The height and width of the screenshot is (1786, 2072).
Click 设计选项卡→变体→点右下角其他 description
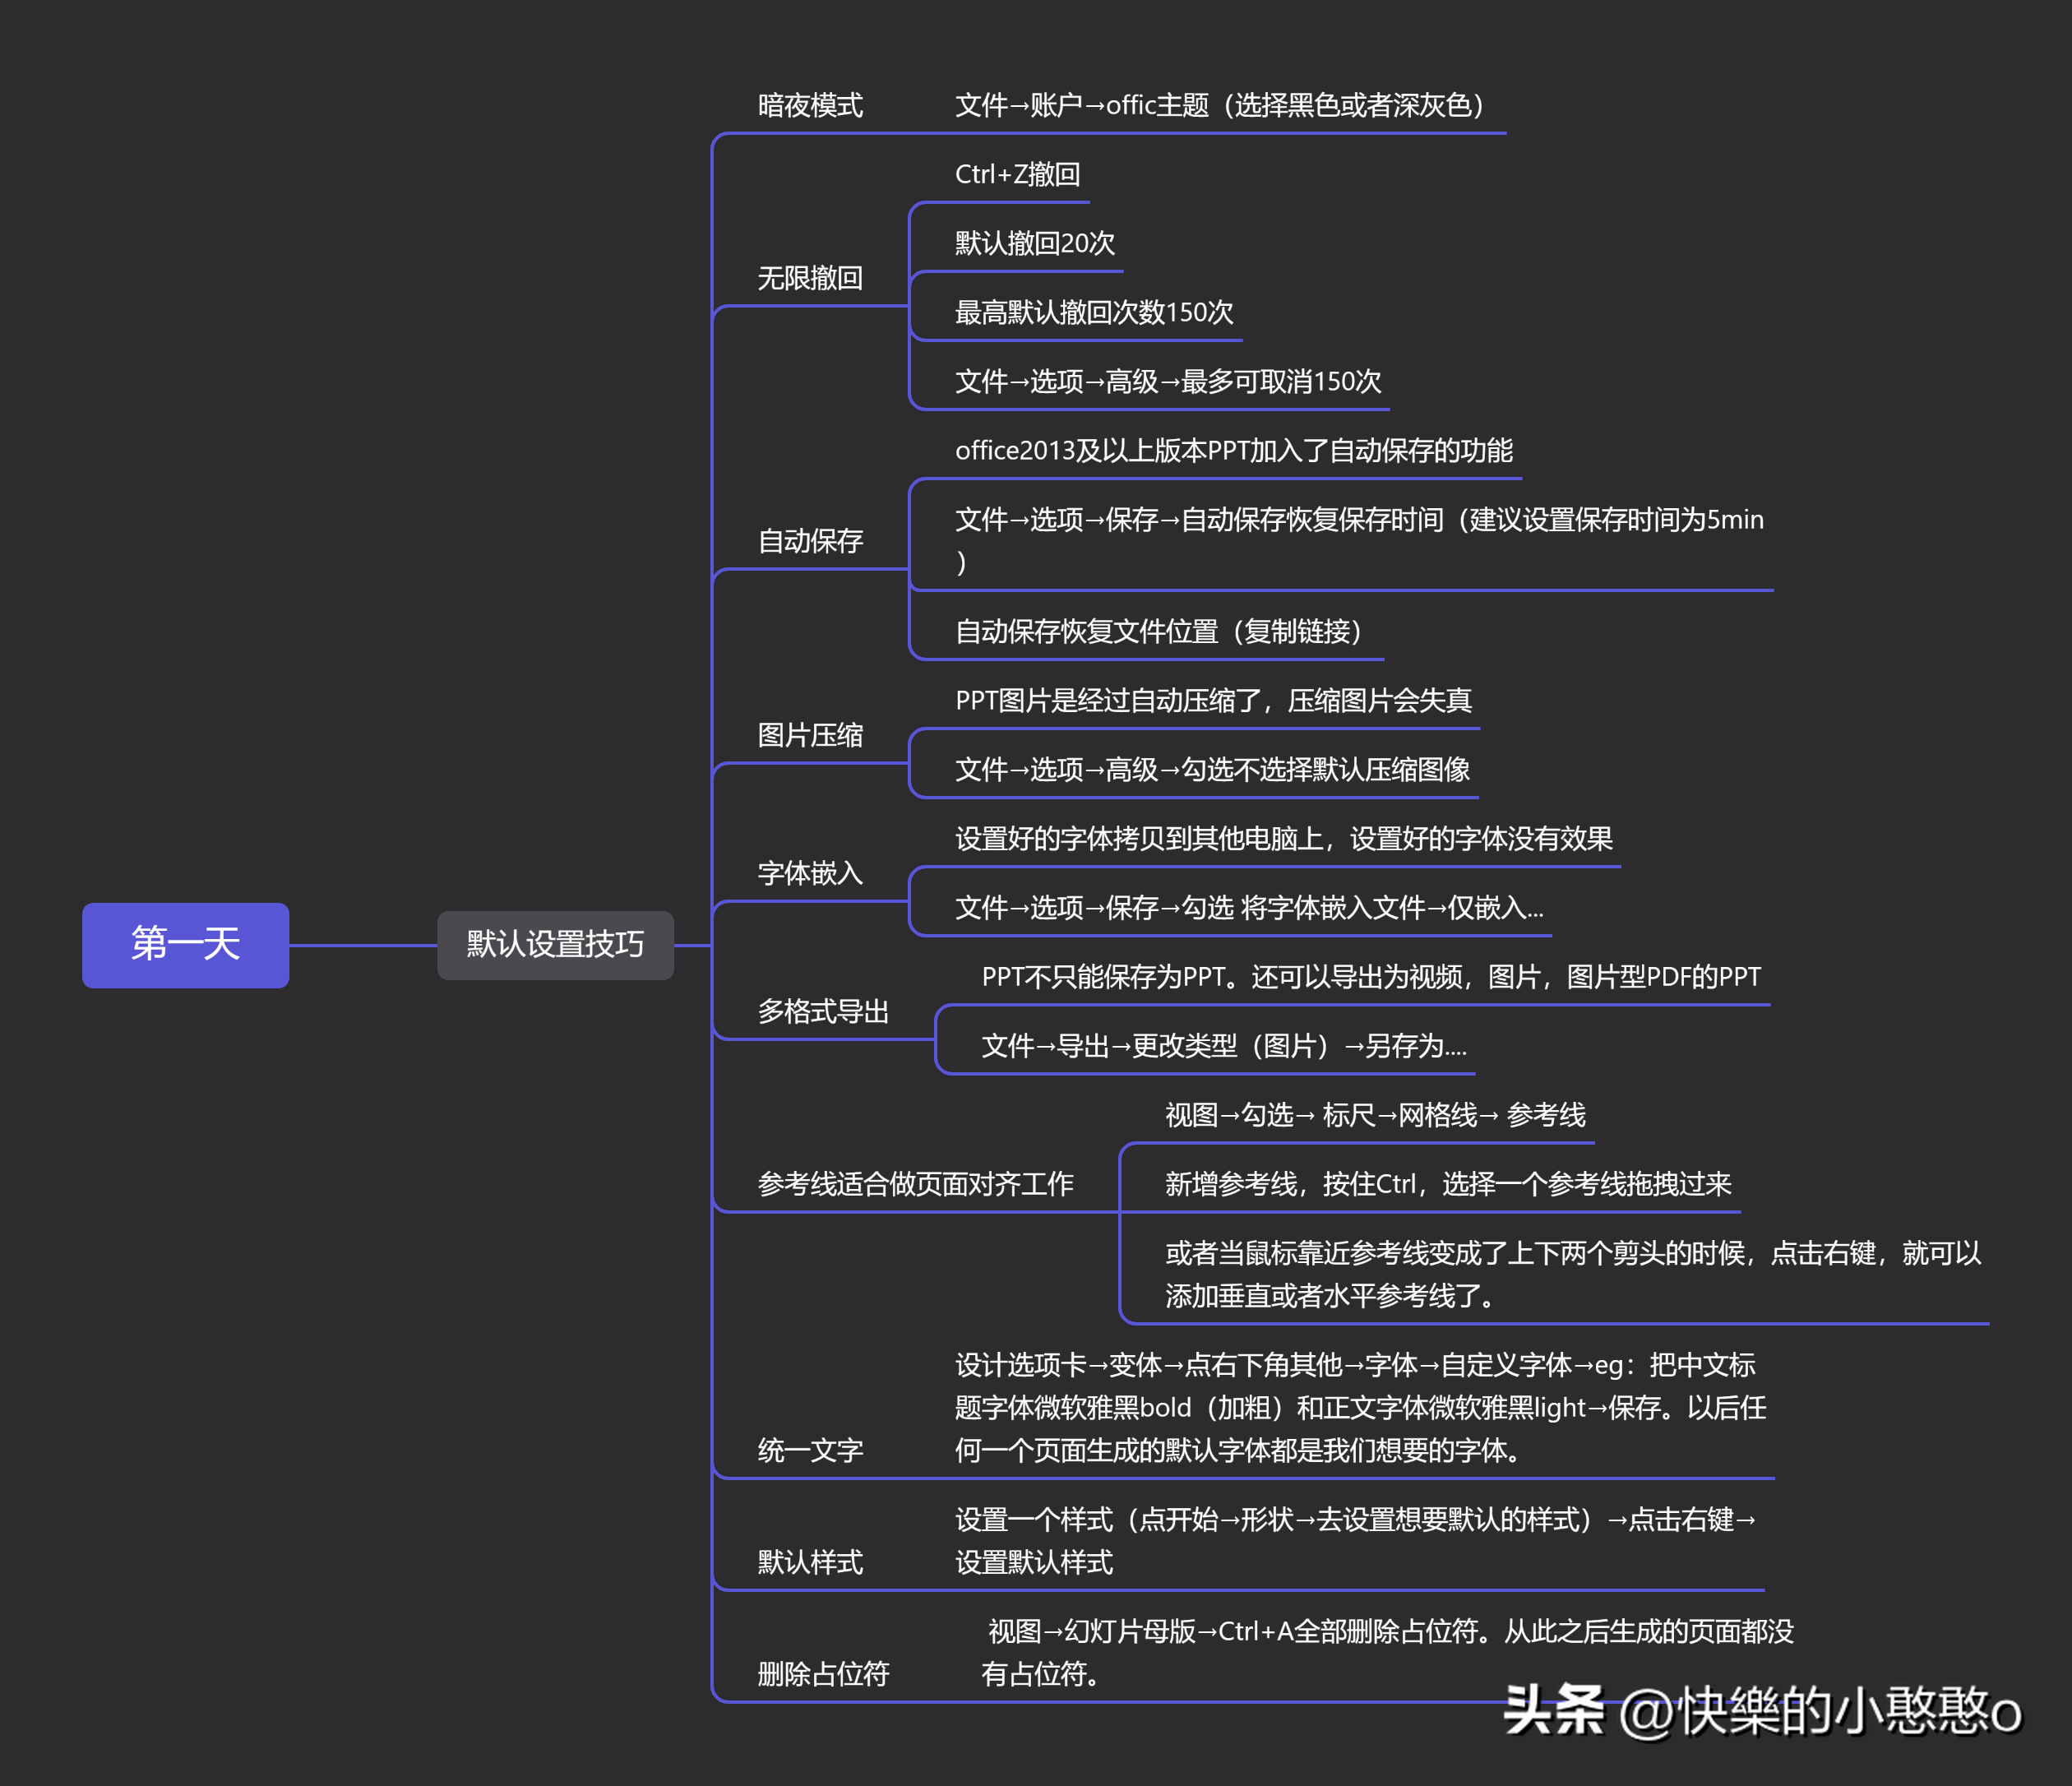click(x=1360, y=1407)
